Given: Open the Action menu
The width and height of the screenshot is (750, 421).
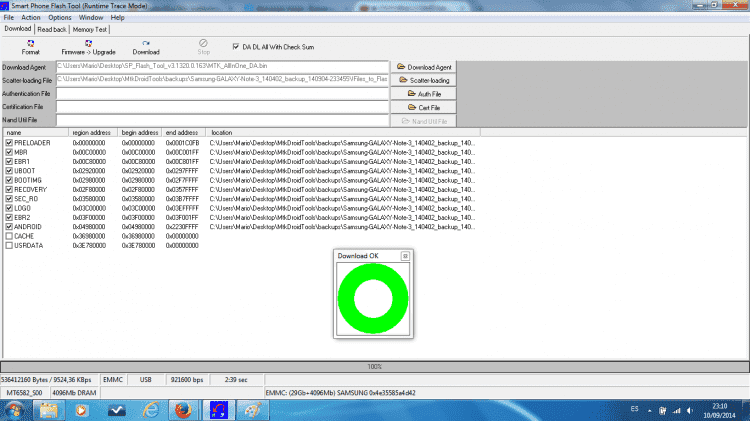Looking at the screenshot, I should pos(31,17).
